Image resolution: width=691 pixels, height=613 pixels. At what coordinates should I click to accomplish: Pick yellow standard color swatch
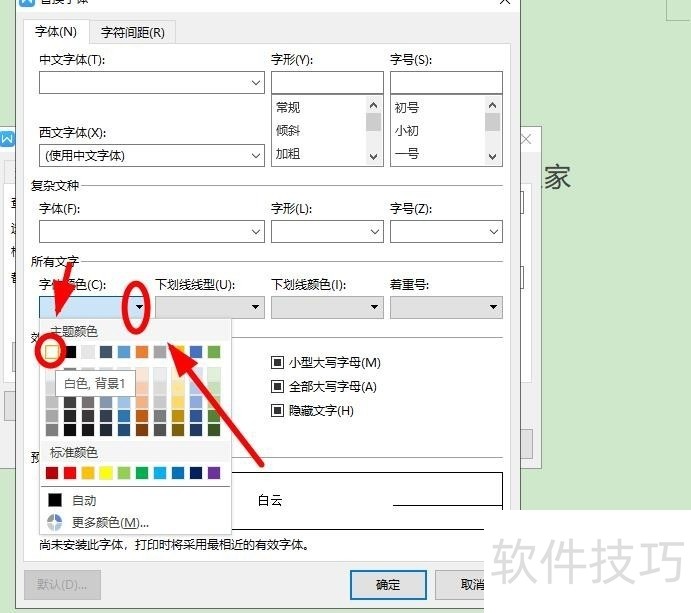coord(106,473)
